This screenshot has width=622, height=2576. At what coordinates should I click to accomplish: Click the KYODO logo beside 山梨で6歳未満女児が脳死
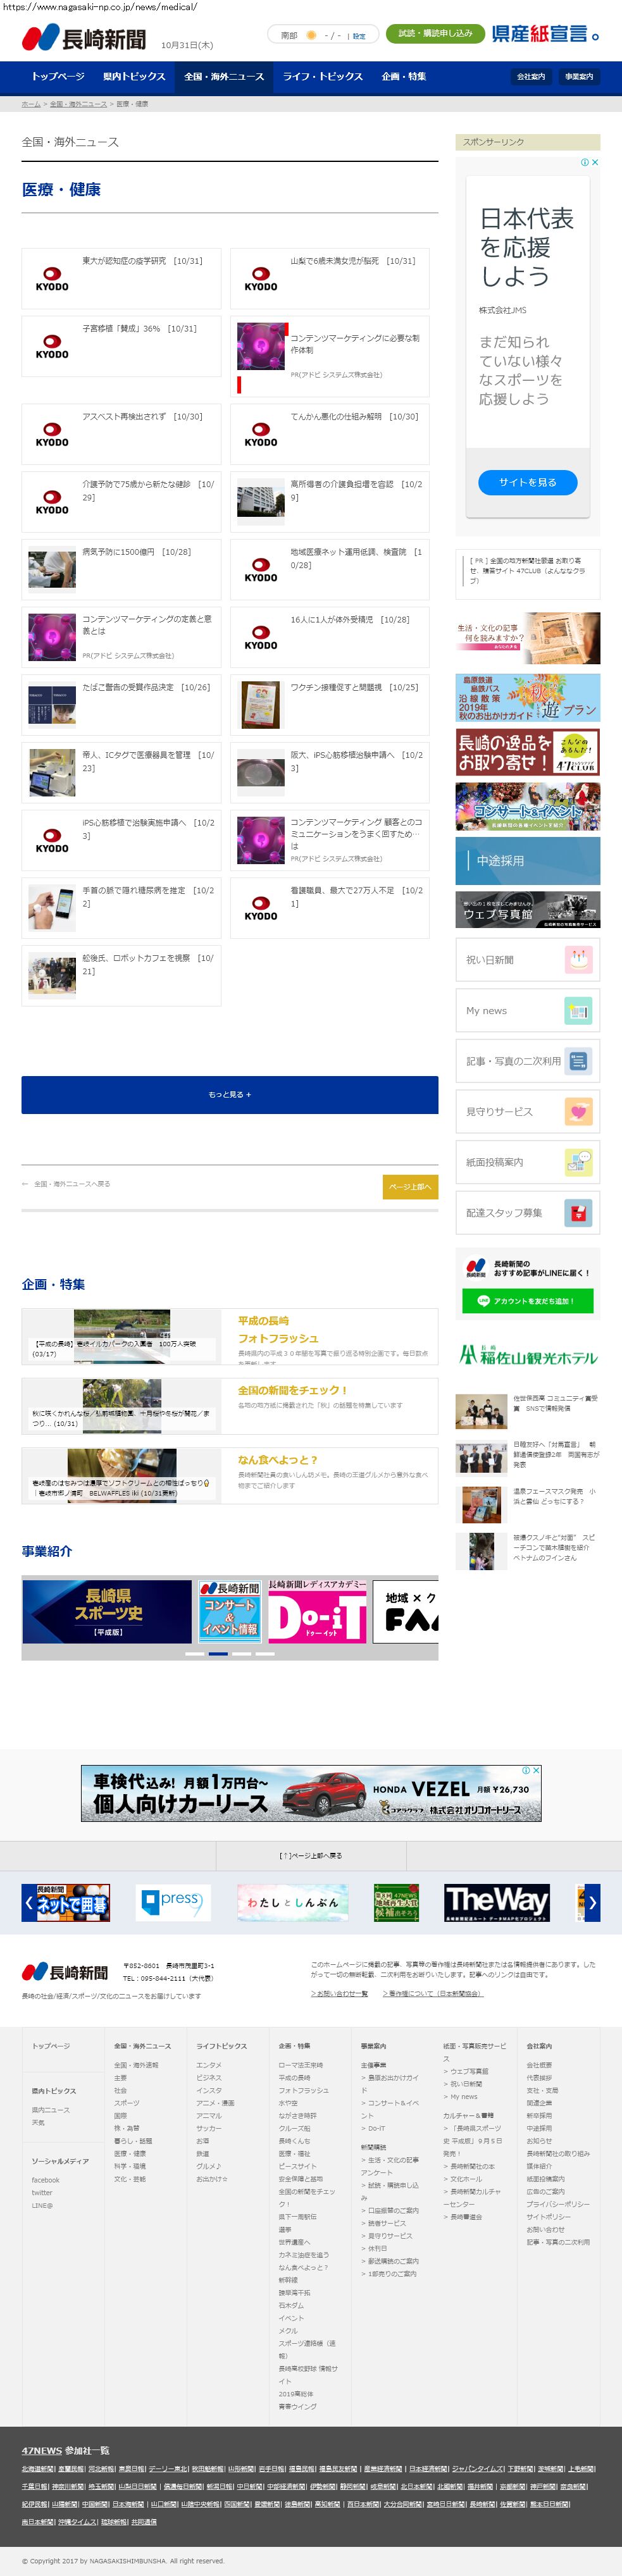[x=261, y=279]
